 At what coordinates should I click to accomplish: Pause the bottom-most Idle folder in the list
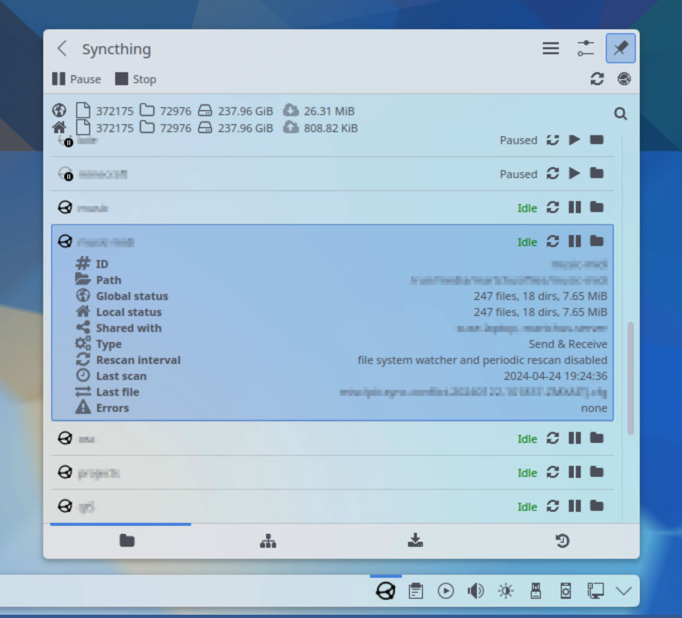pyautogui.click(x=575, y=506)
